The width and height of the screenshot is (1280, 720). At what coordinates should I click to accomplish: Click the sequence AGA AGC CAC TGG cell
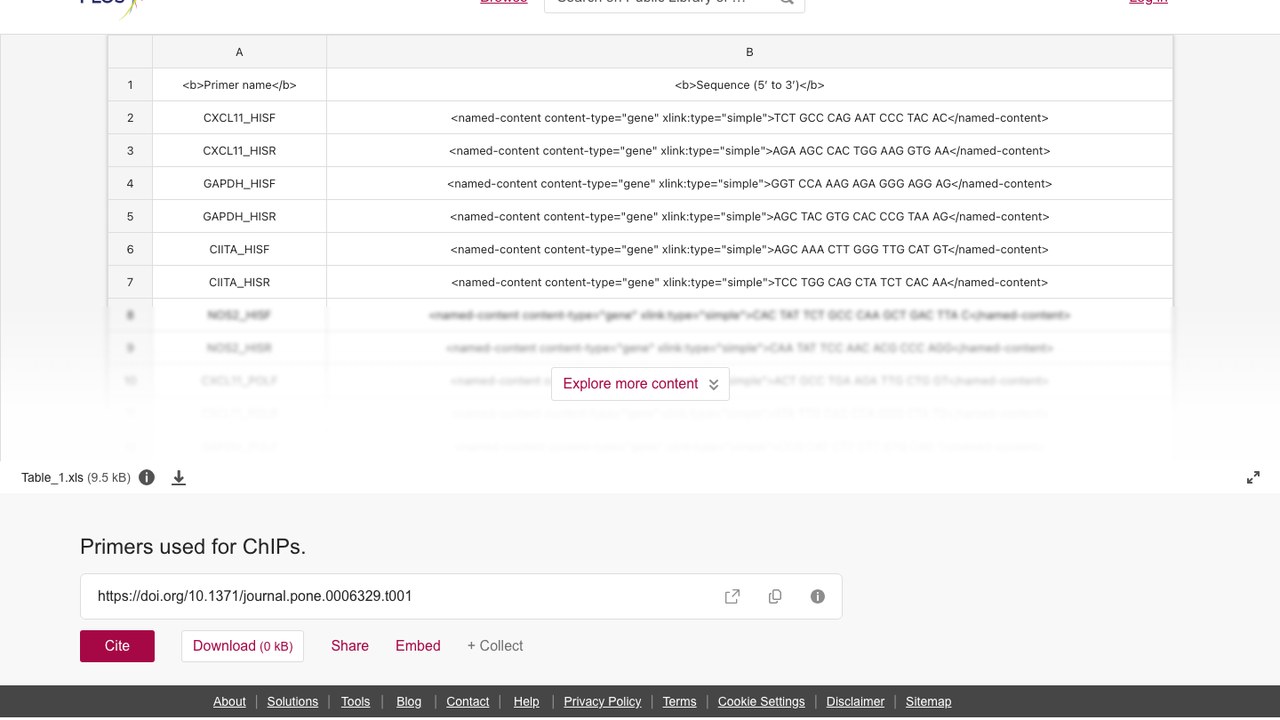click(750, 151)
